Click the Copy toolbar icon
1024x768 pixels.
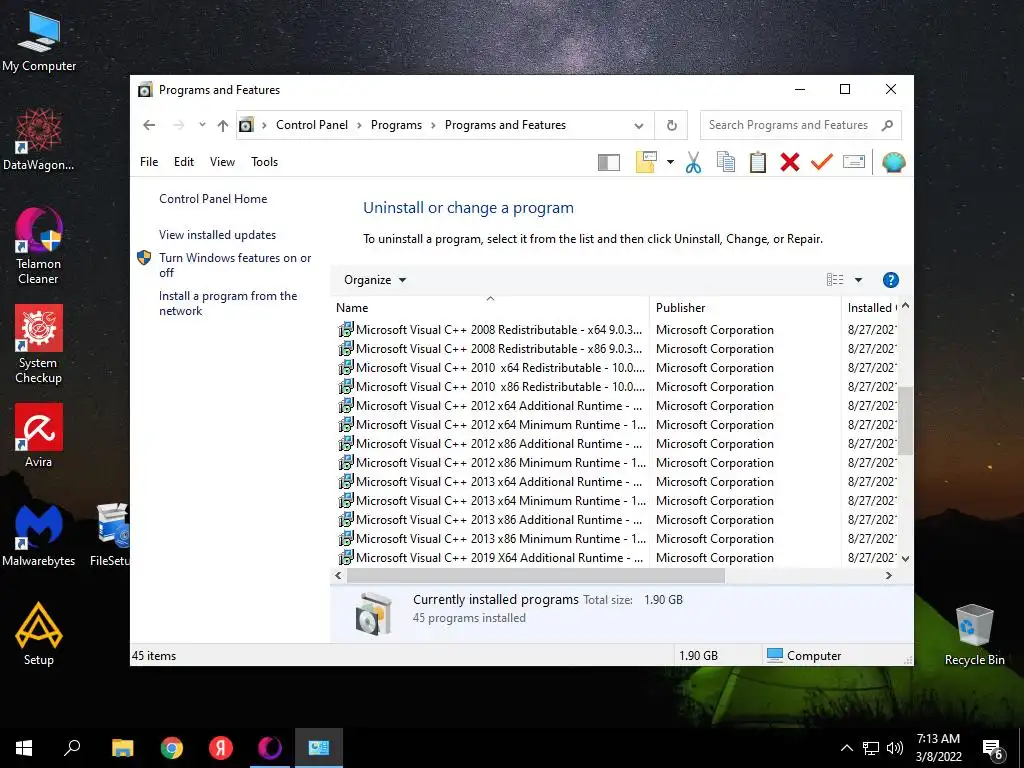coord(726,162)
